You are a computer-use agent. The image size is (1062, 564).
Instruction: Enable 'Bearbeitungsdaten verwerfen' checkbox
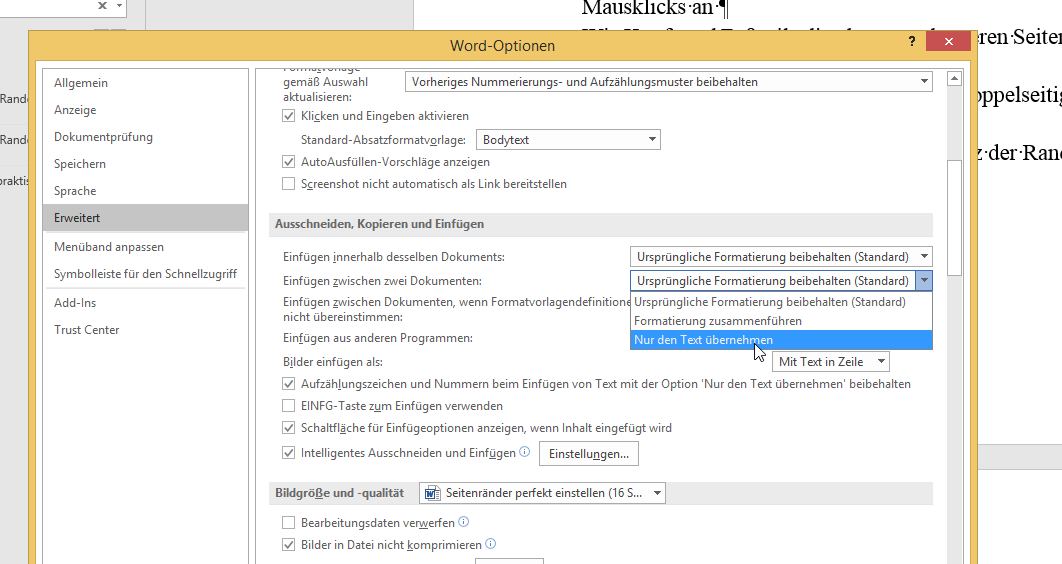pyautogui.click(x=289, y=523)
